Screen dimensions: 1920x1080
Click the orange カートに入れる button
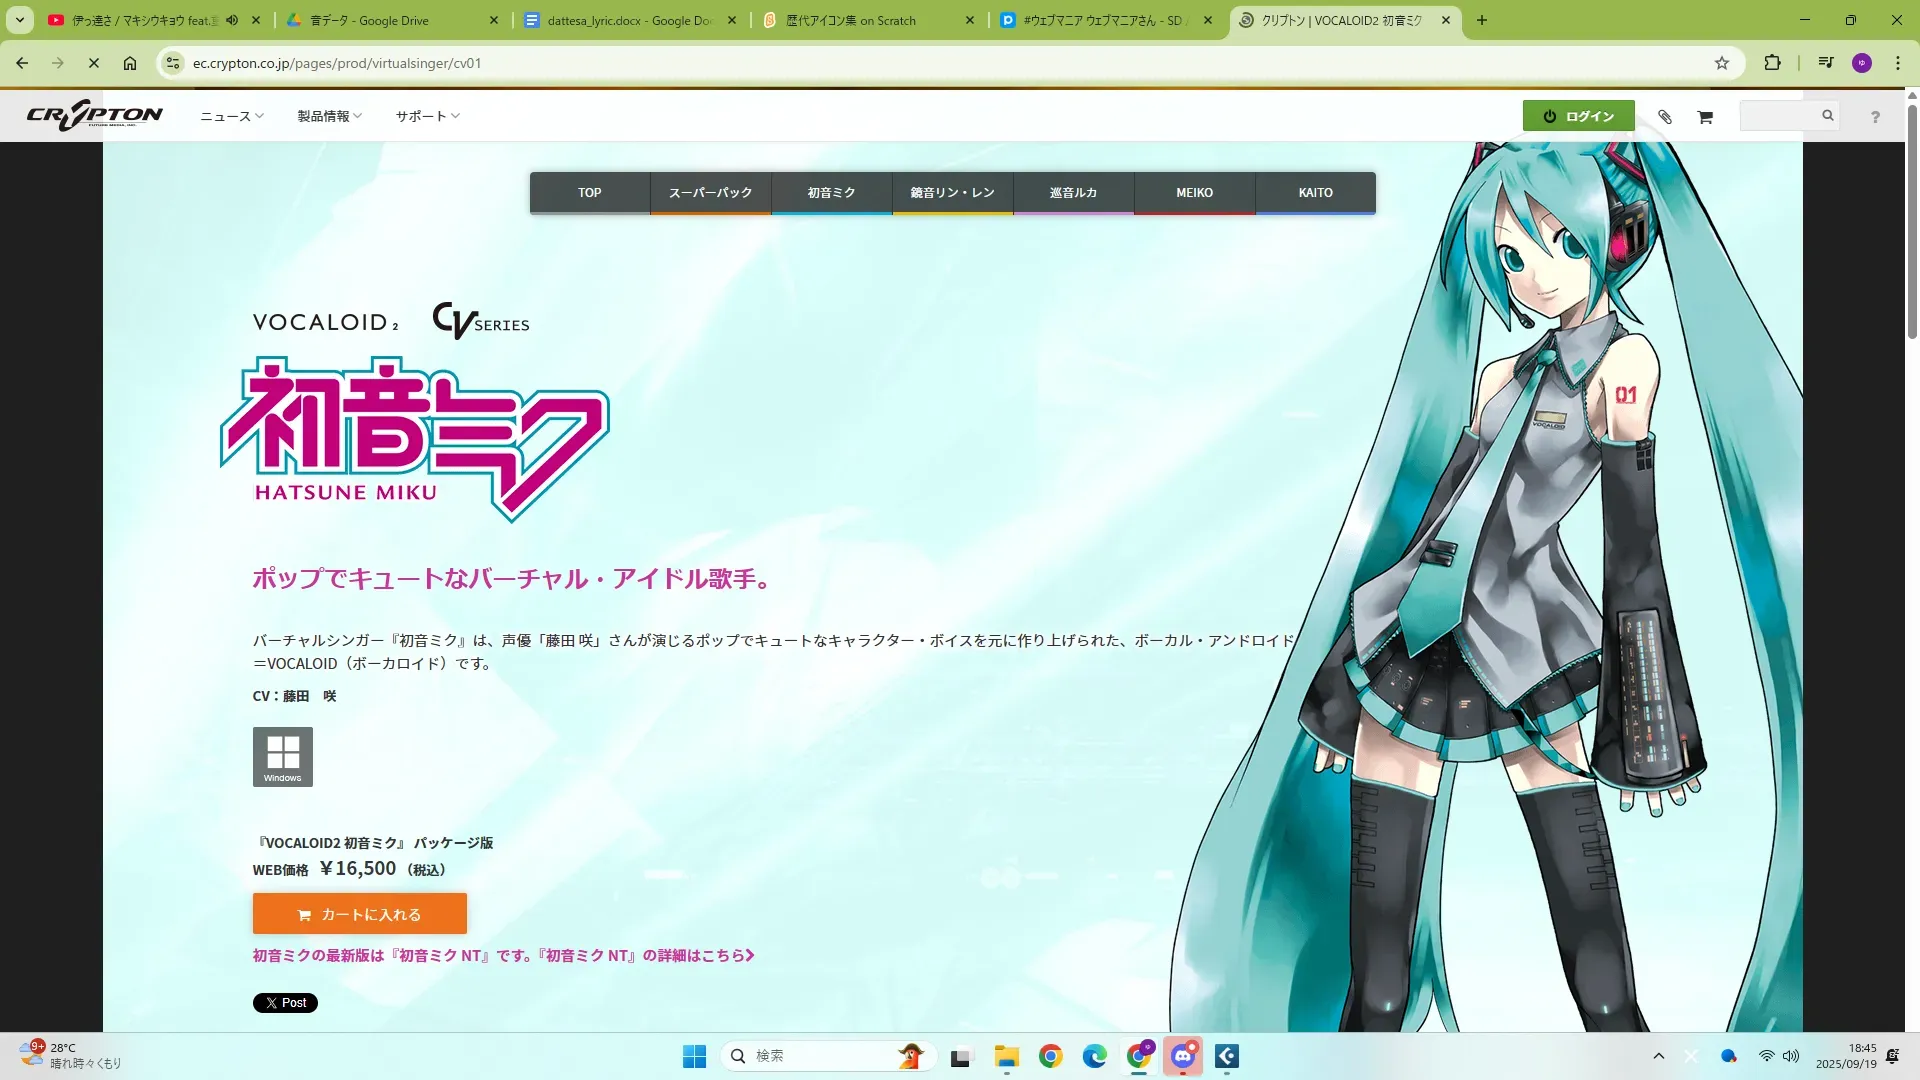359,914
